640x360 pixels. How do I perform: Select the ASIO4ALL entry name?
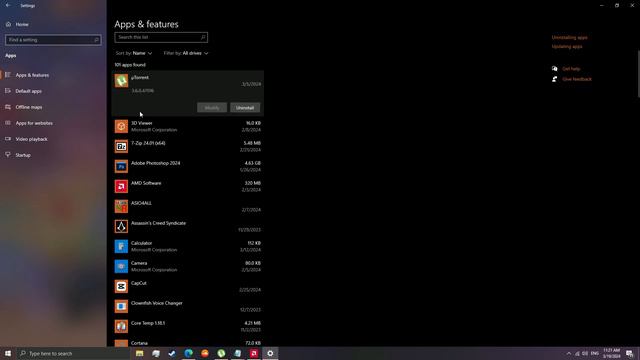click(141, 203)
